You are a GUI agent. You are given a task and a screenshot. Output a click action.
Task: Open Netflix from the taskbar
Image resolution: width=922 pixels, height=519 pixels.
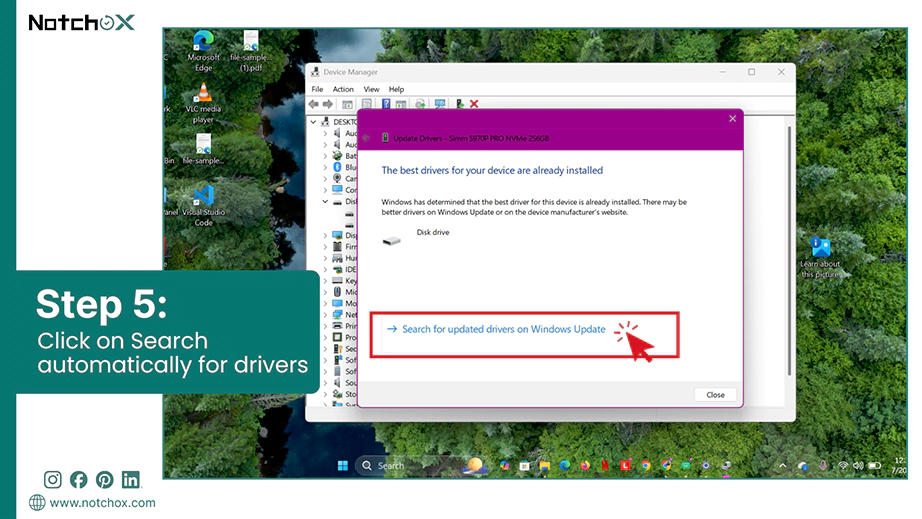[x=605, y=466]
